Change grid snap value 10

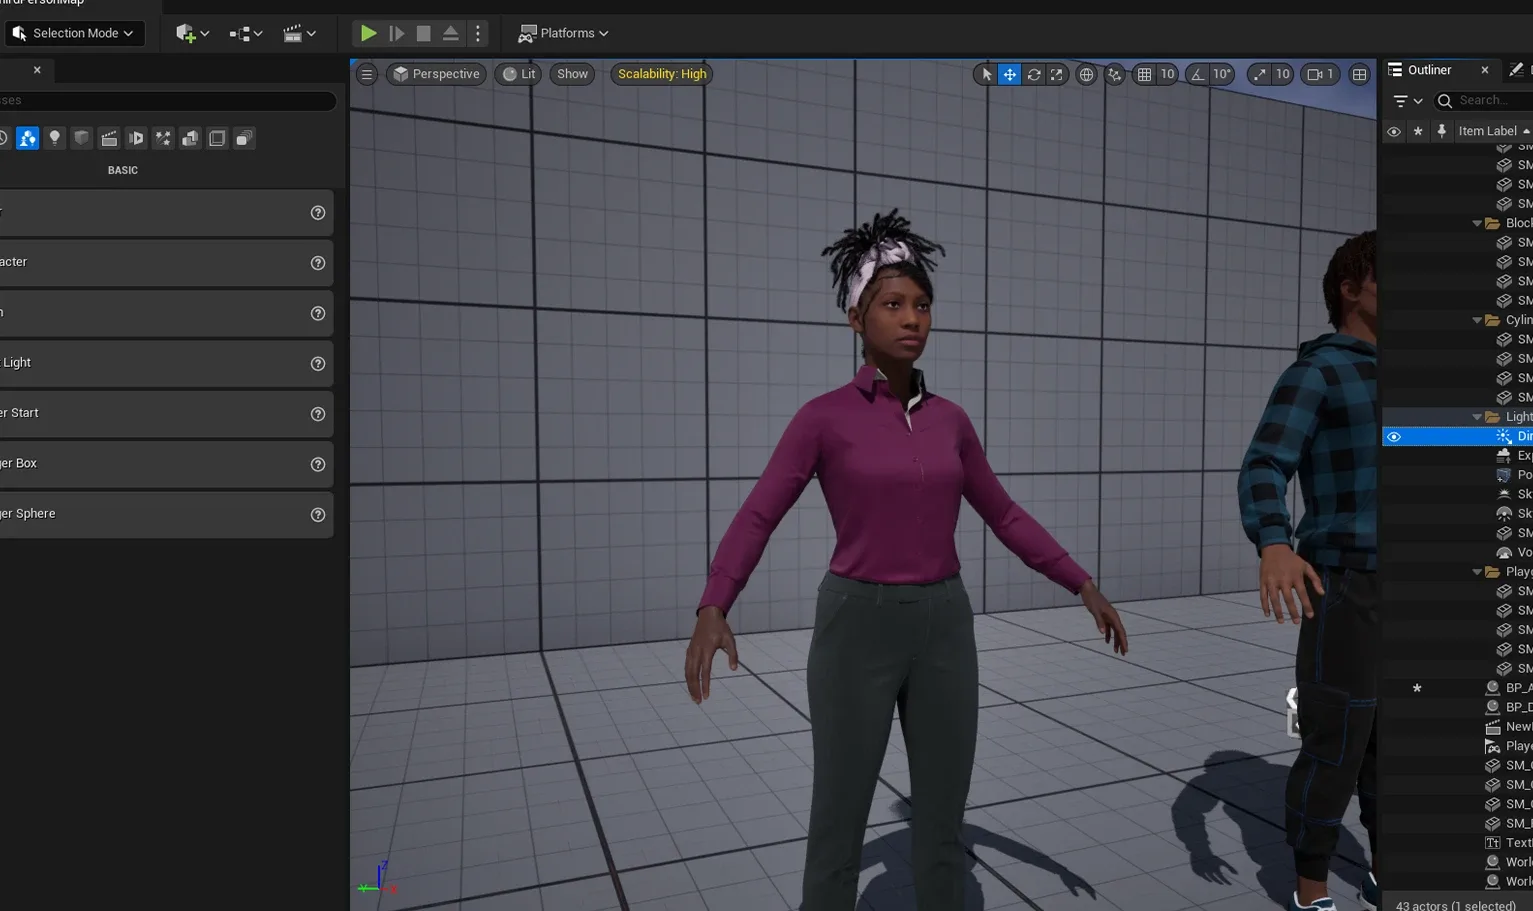(x=1167, y=74)
